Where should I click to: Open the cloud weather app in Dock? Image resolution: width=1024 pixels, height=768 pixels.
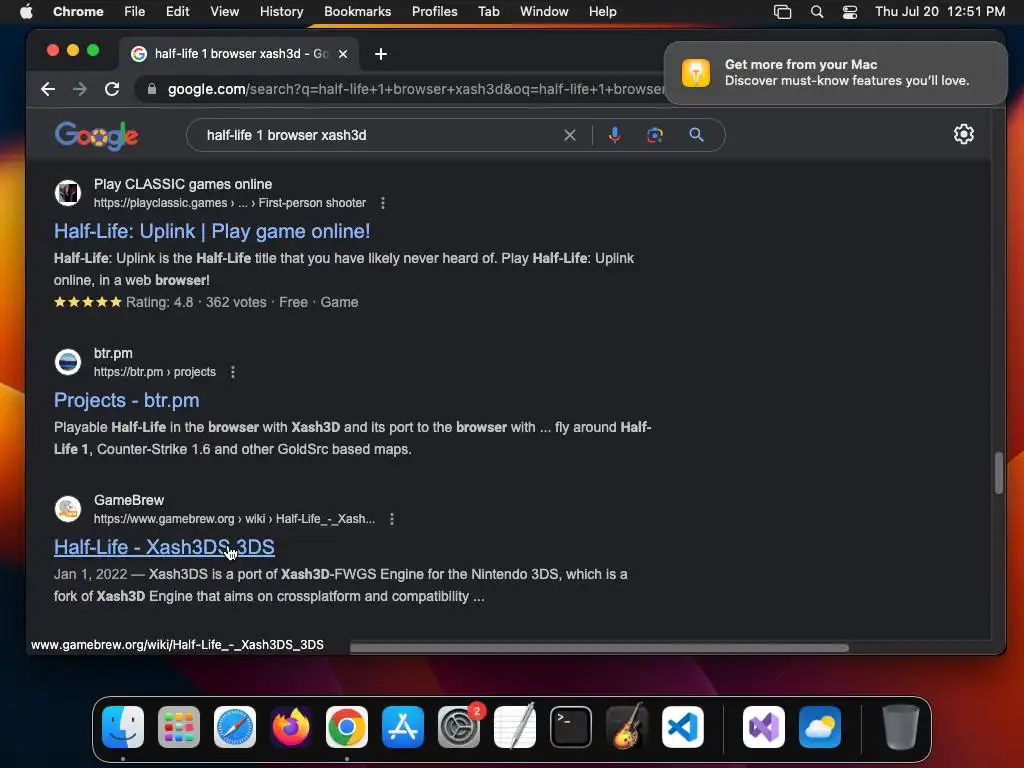click(x=820, y=727)
